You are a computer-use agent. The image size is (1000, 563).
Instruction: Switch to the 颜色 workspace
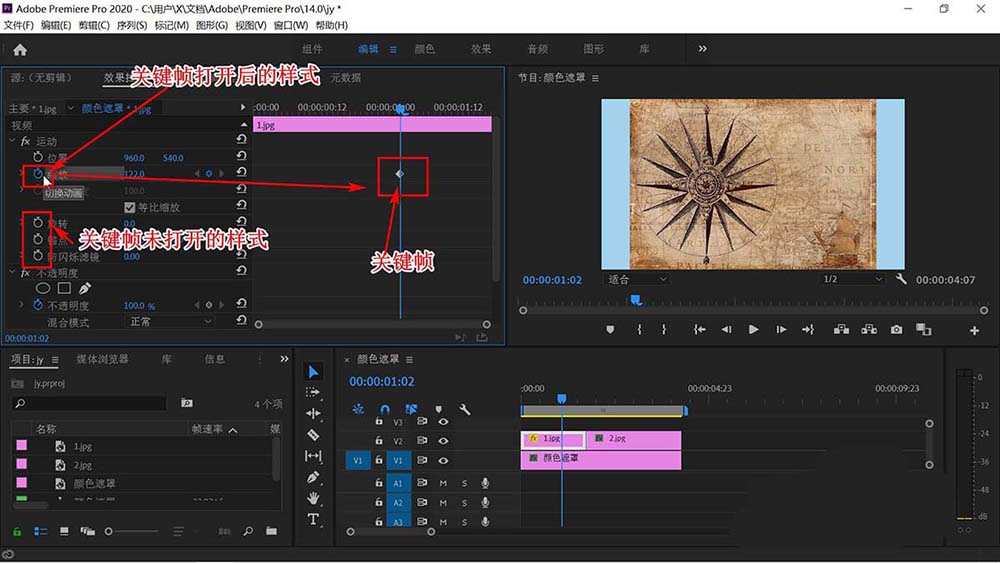pos(424,49)
